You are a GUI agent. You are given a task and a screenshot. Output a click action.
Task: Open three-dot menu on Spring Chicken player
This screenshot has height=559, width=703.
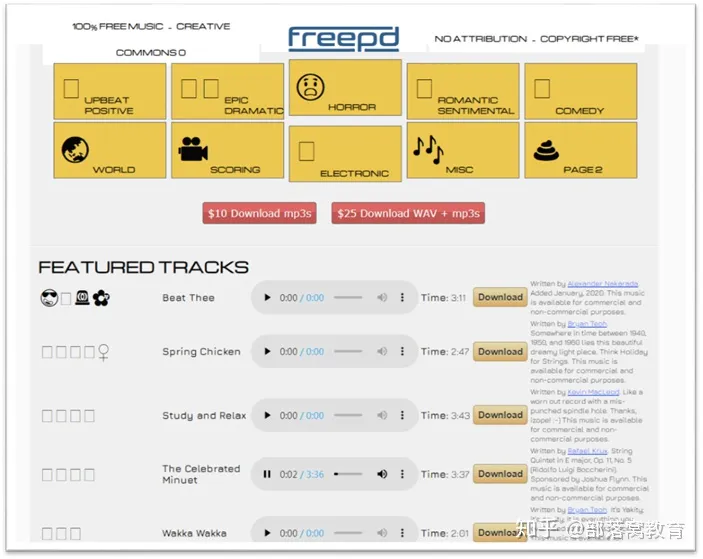403,352
